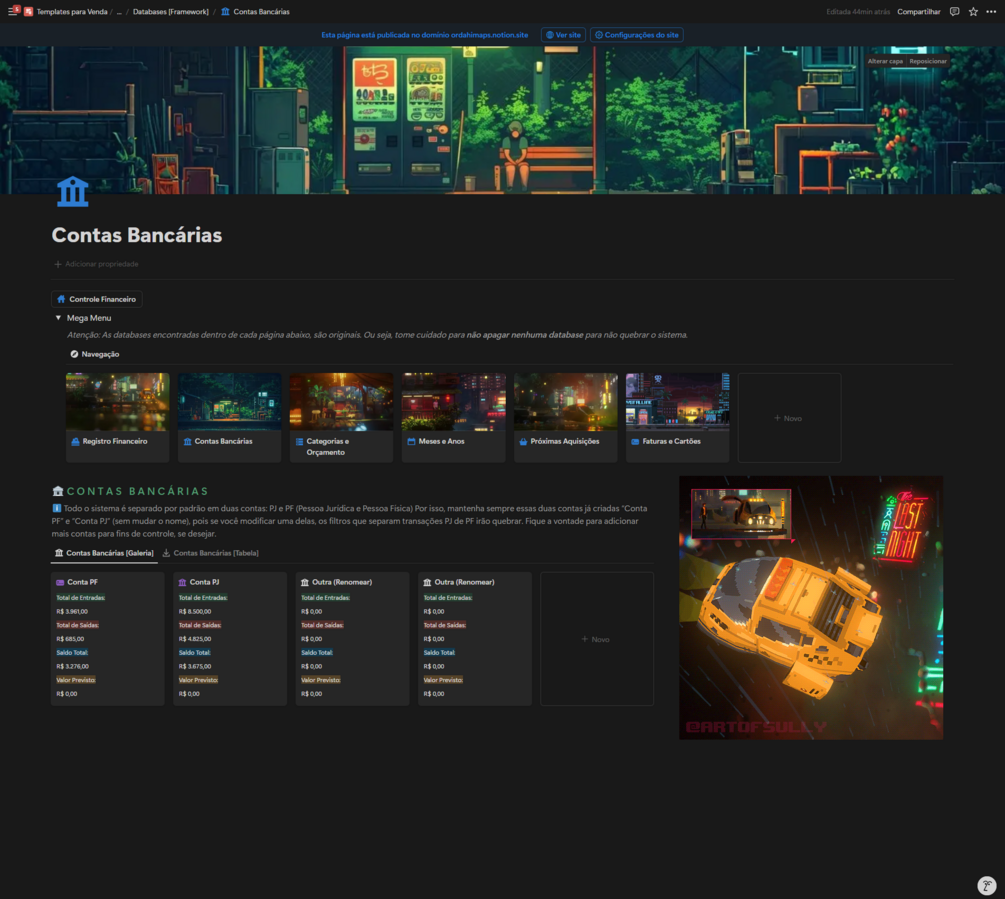Click R$ 685,00 saídas in Conta PF

pos(70,639)
